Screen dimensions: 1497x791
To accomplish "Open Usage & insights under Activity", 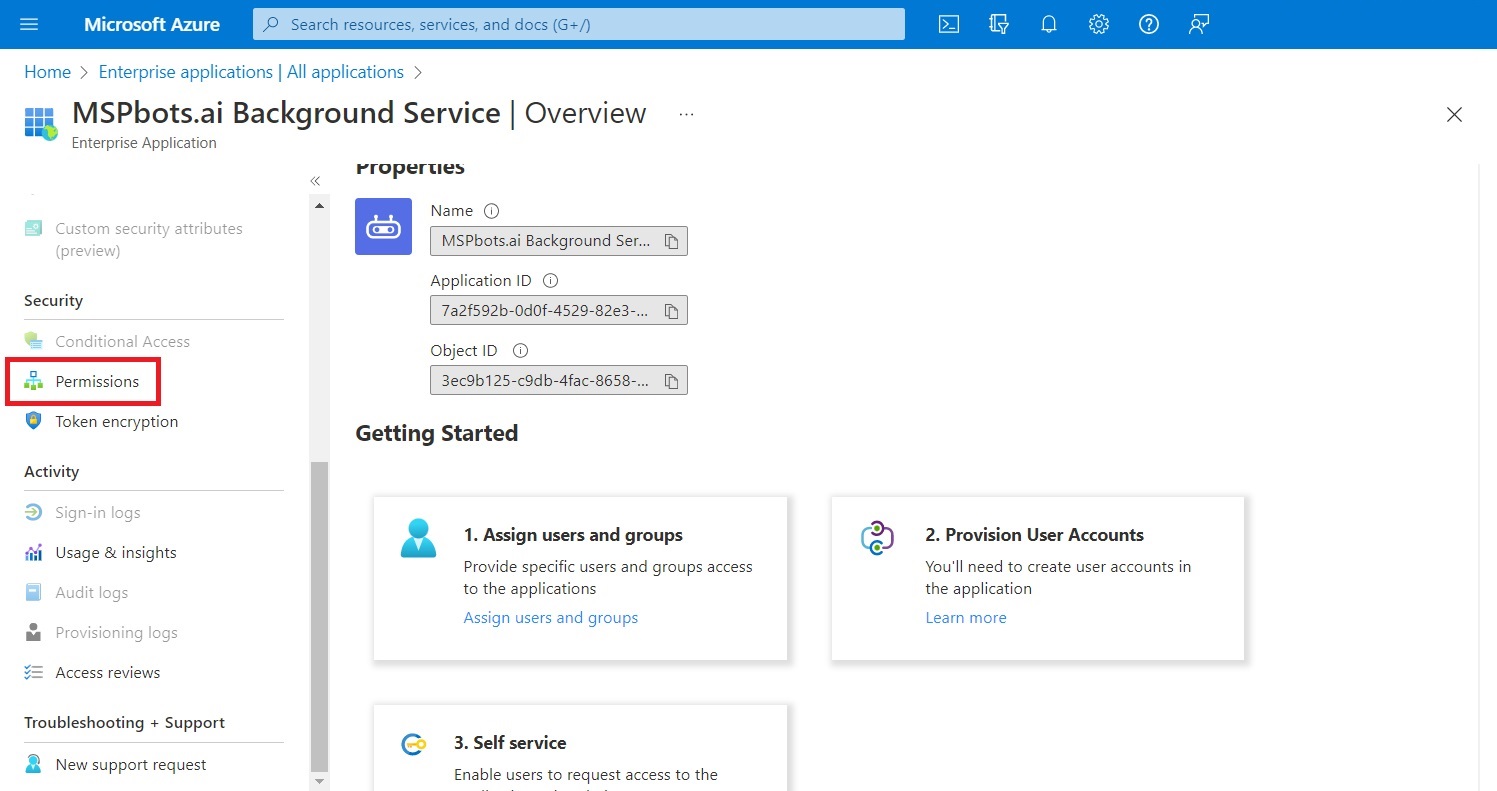I will pos(115,553).
